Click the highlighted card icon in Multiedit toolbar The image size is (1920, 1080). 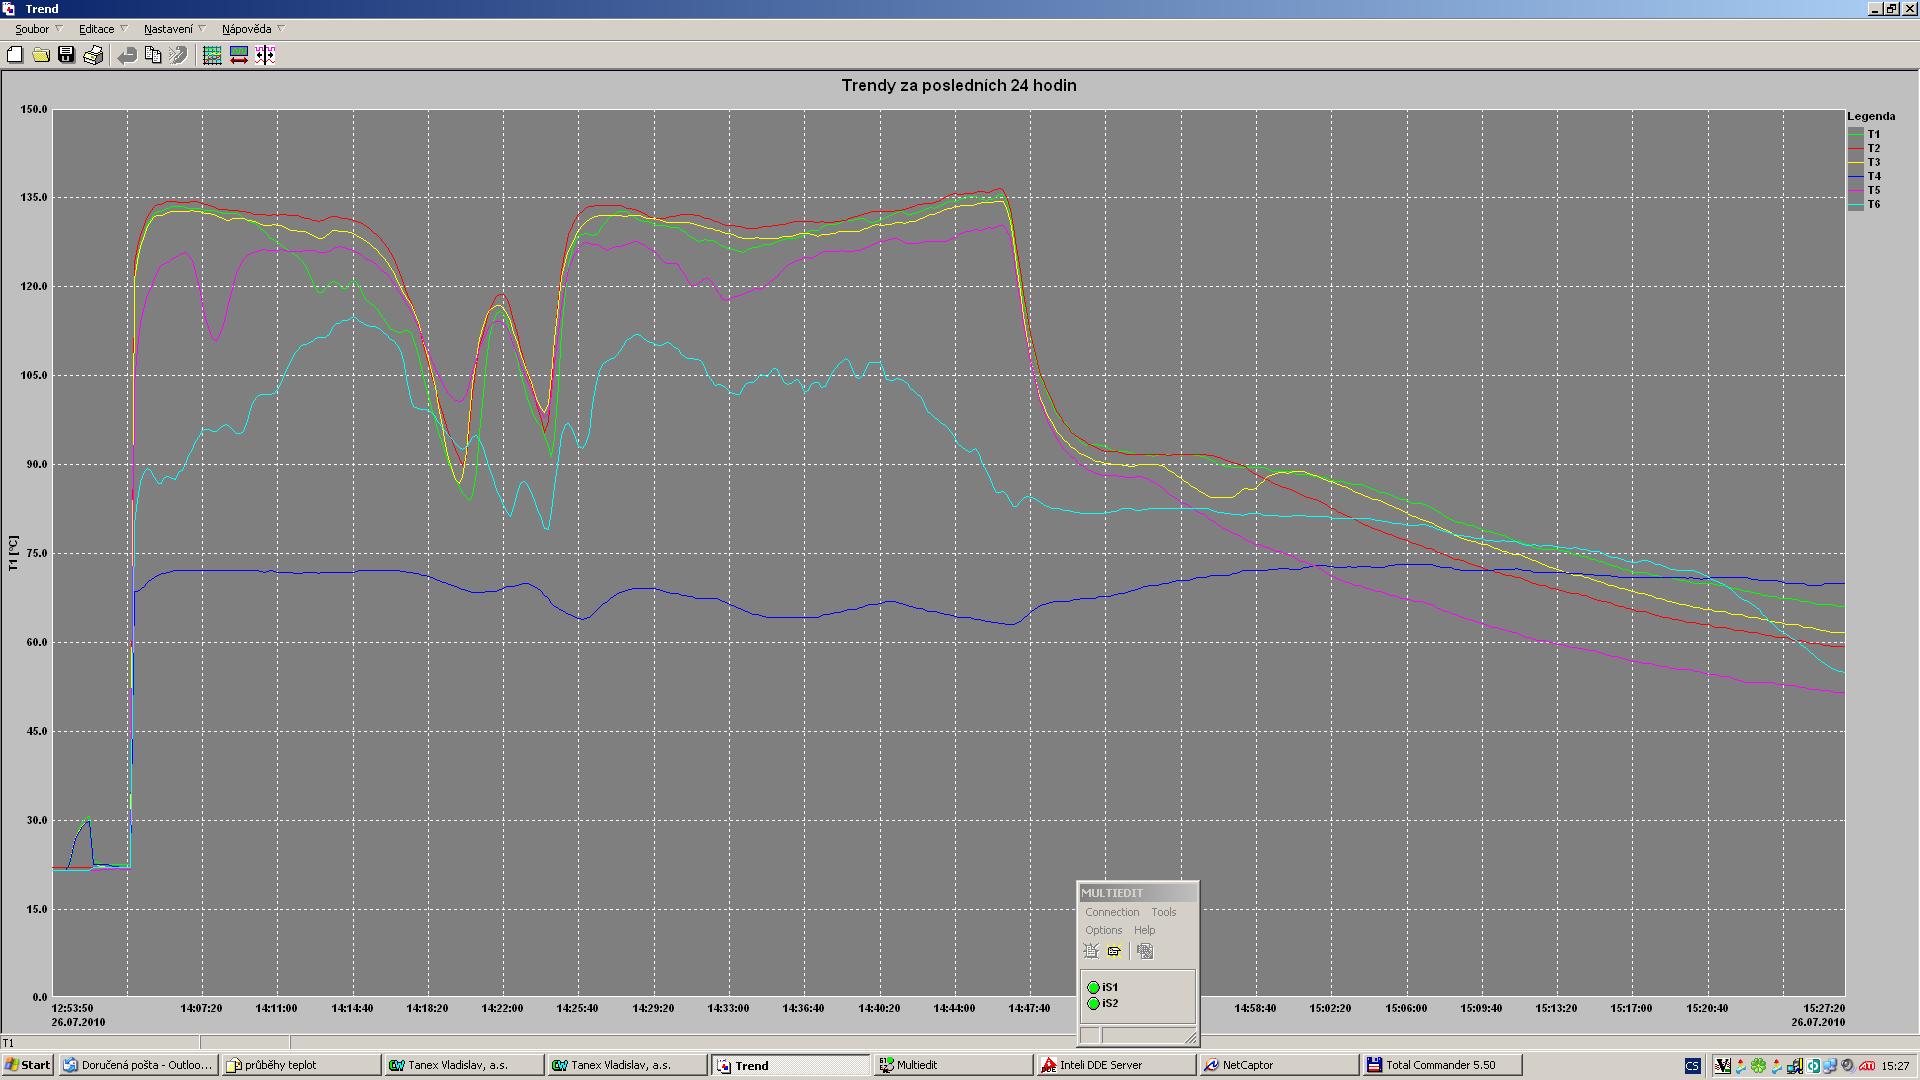pyautogui.click(x=1114, y=951)
